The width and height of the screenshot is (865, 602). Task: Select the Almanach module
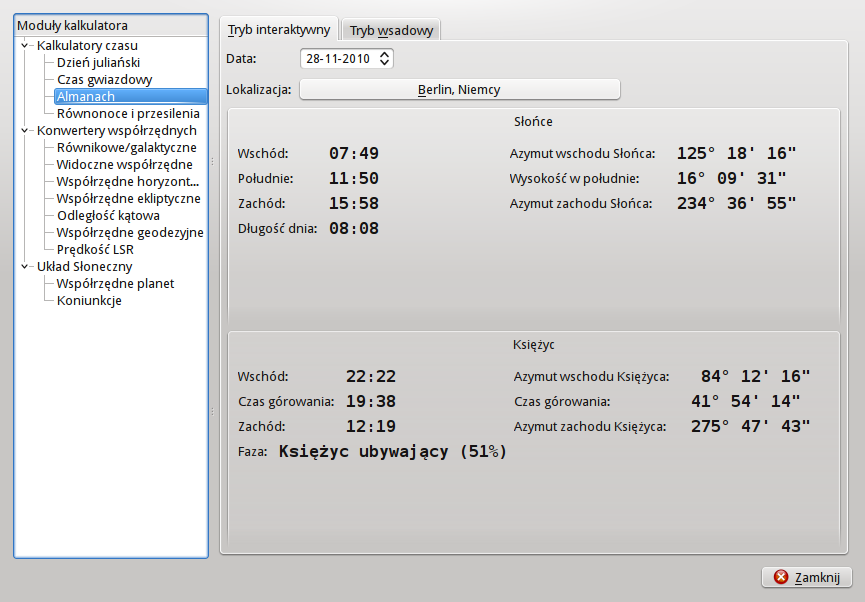click(x=86, y=96)
